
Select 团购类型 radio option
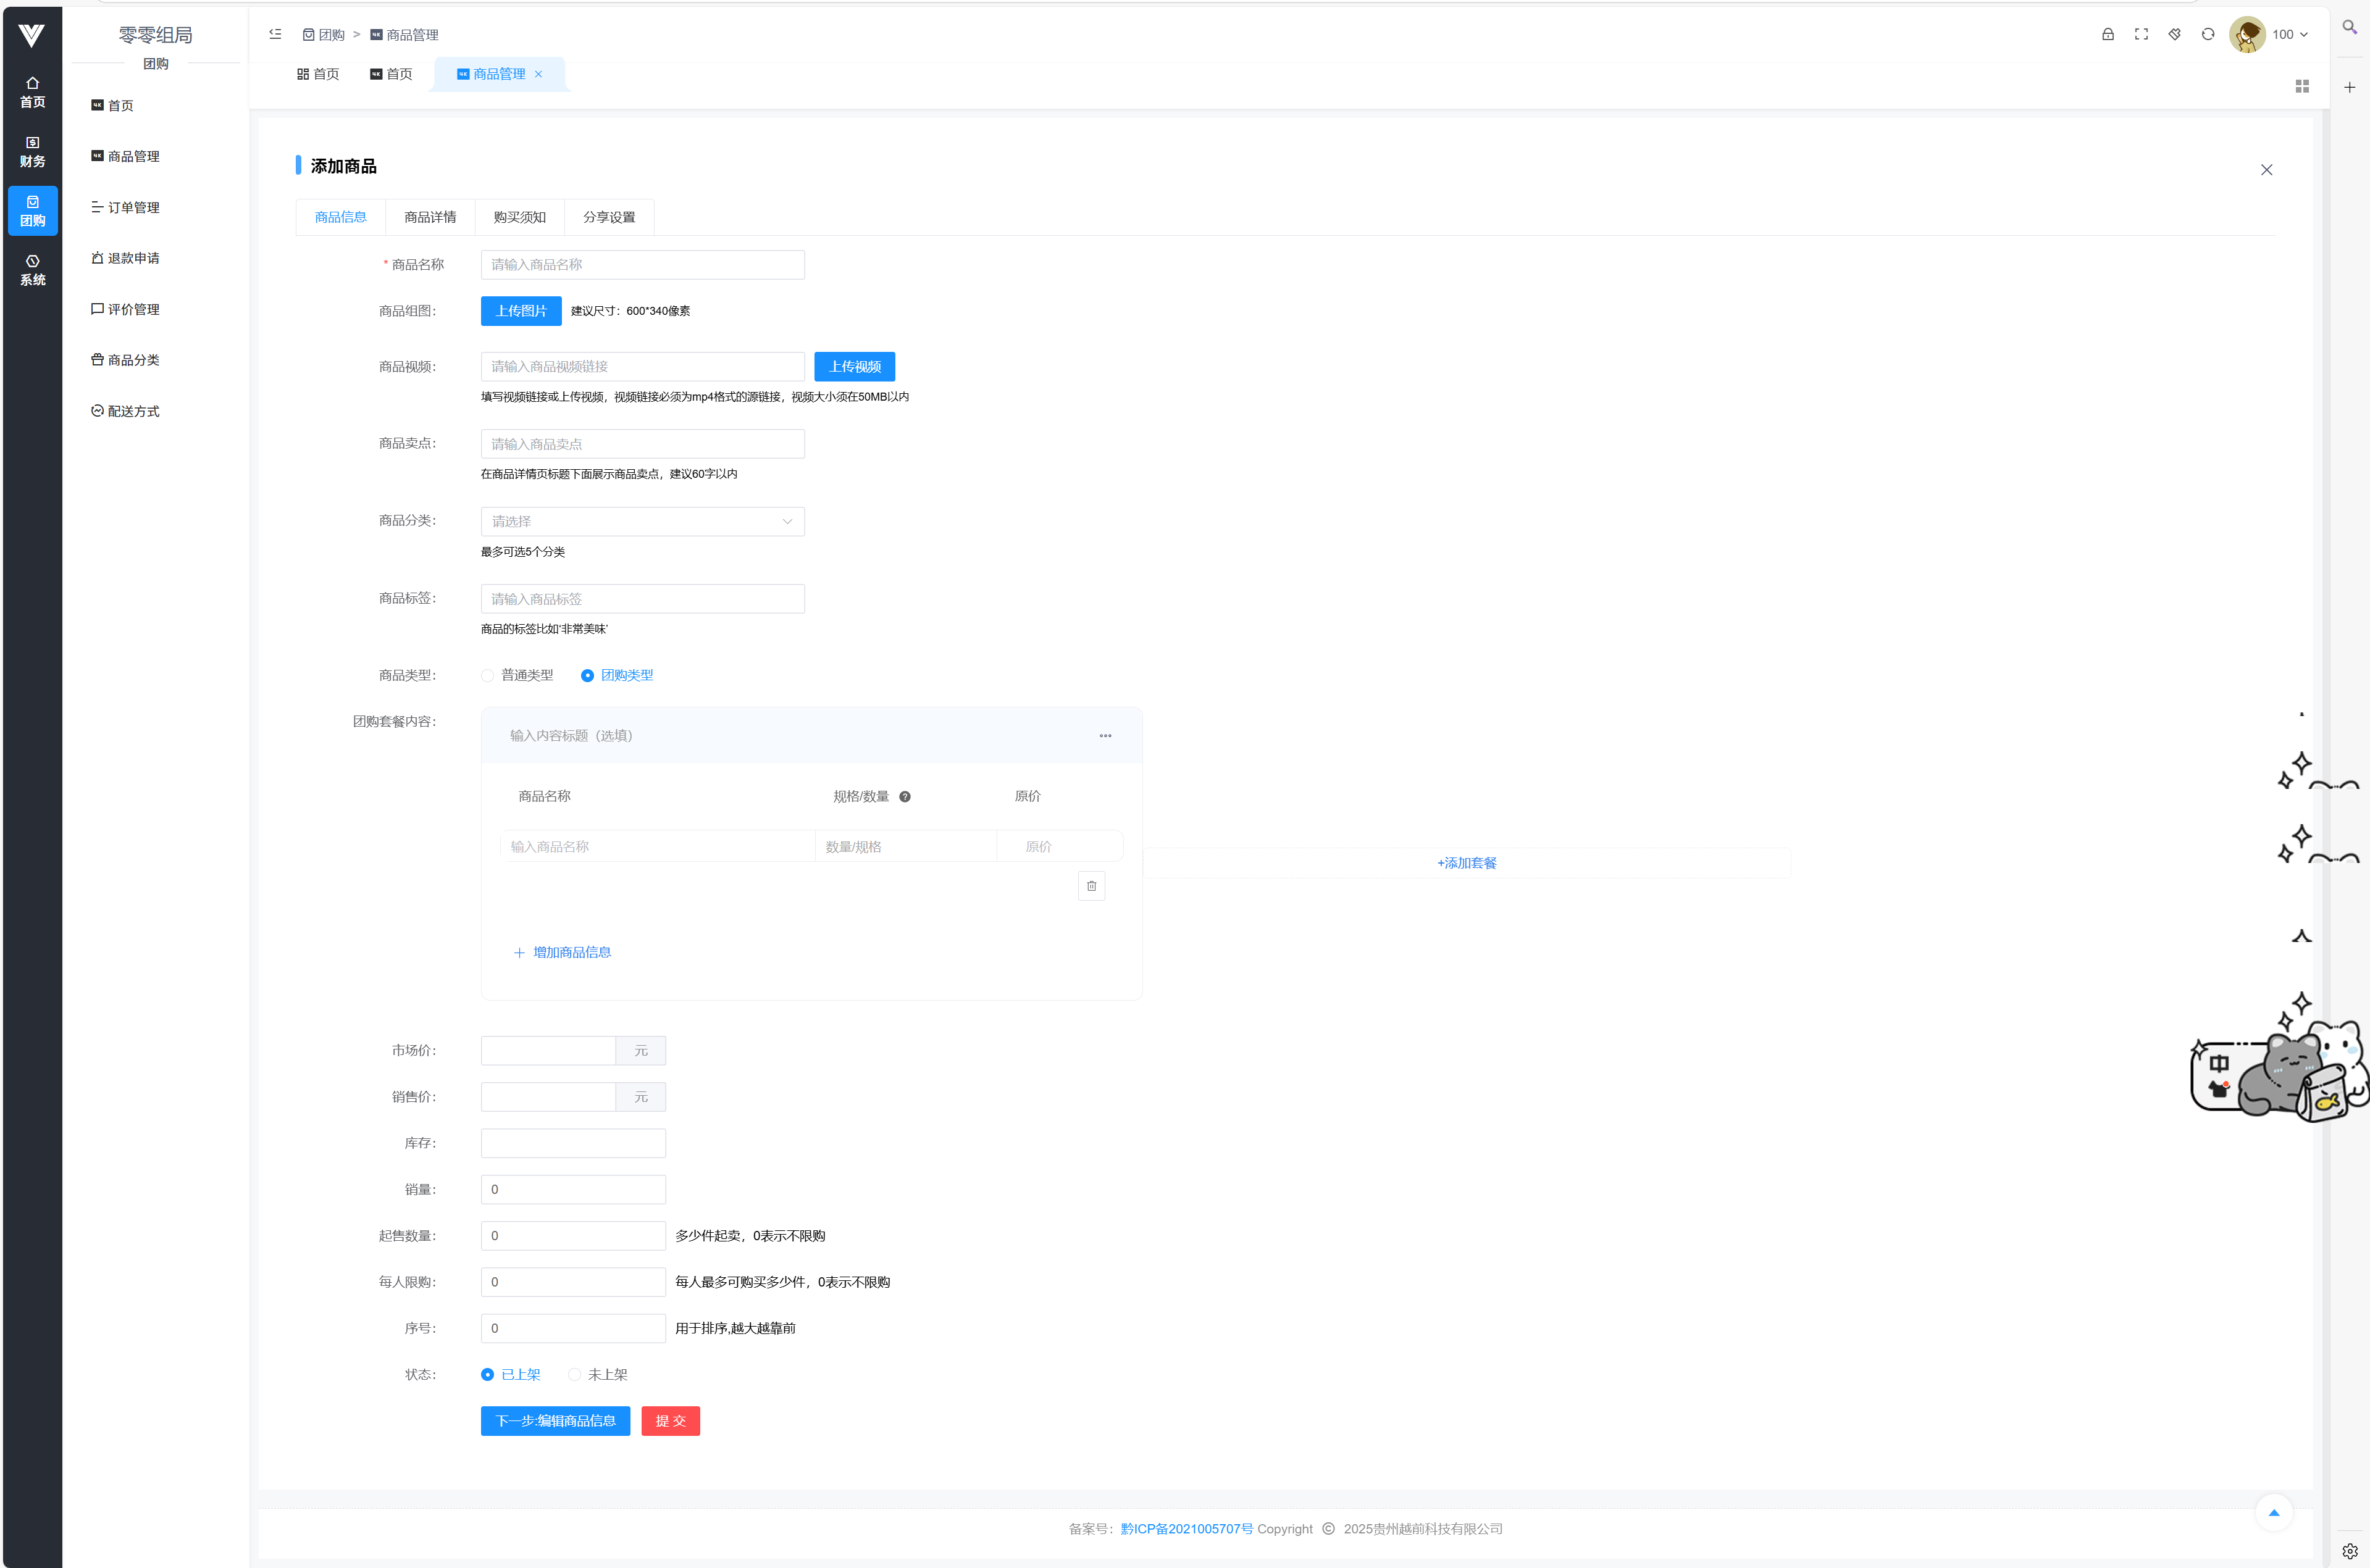tap(588, 676)
